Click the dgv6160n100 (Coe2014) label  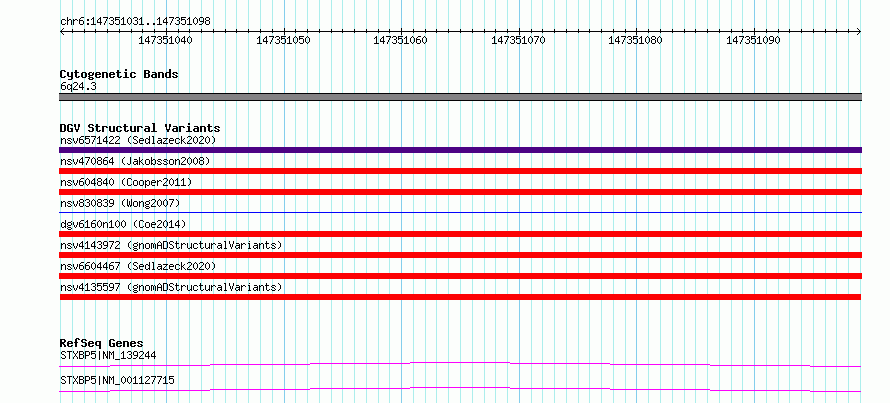[x=123, y=224]
